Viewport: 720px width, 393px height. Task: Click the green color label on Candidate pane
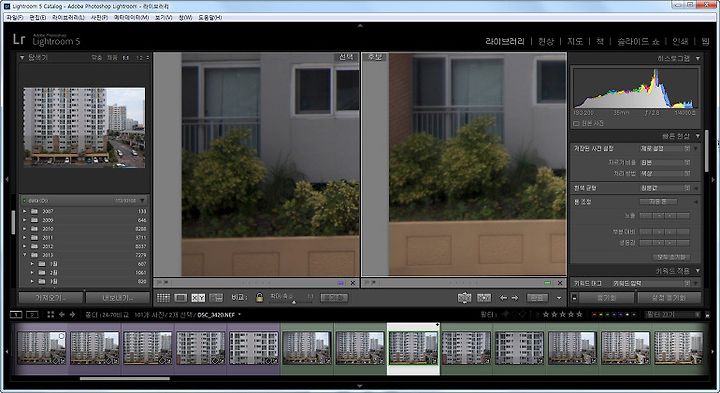tap(547, 283)
